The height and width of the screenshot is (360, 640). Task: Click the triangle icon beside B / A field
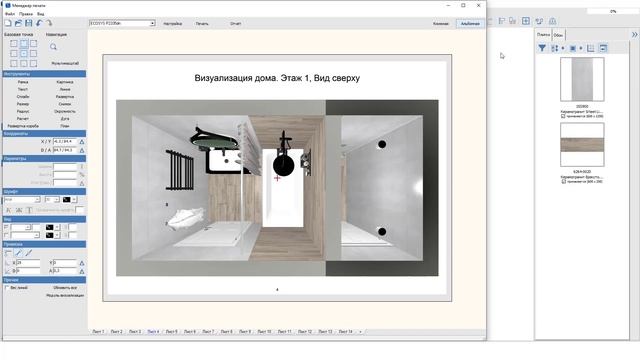(82, 150)
